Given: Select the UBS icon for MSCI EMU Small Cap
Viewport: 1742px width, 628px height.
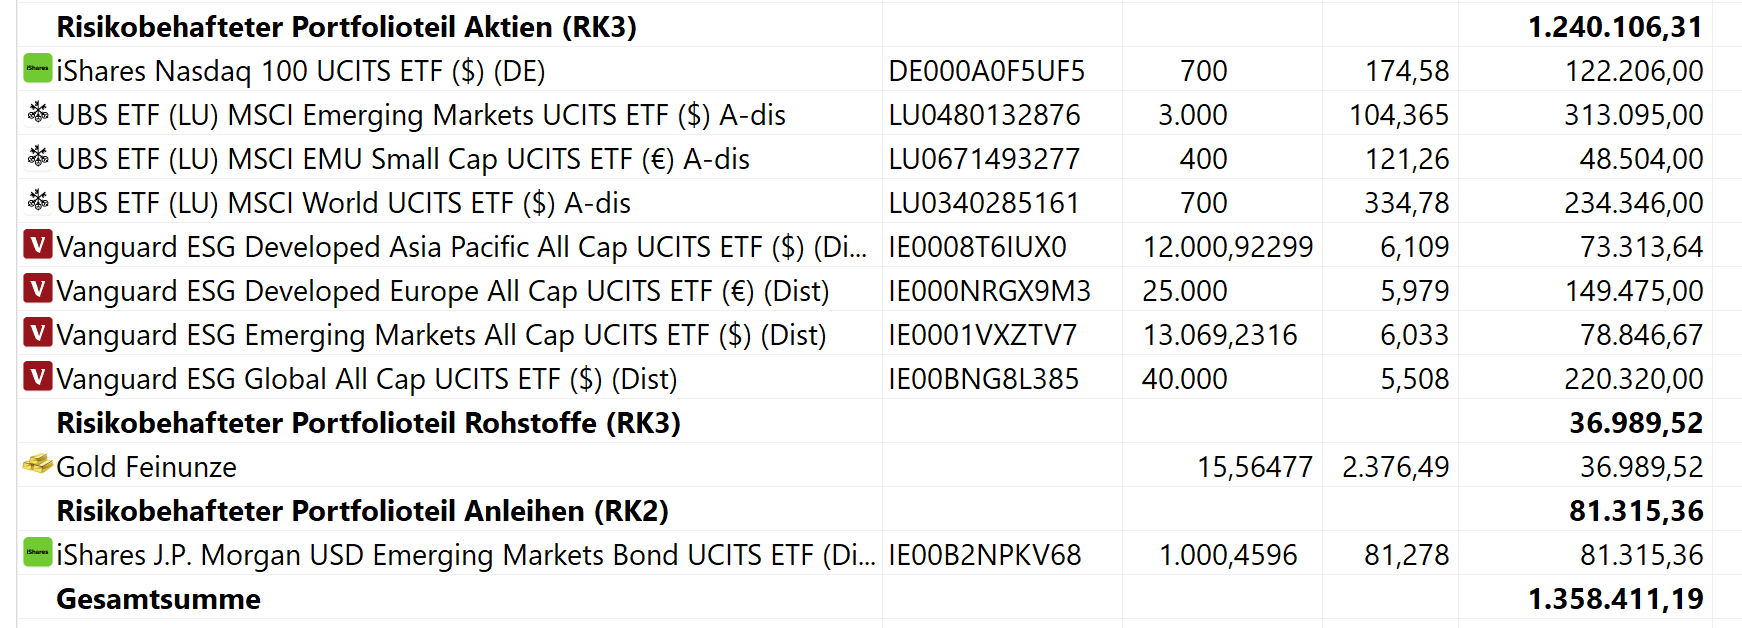Looking at the screenshot, I should (37, 157).
